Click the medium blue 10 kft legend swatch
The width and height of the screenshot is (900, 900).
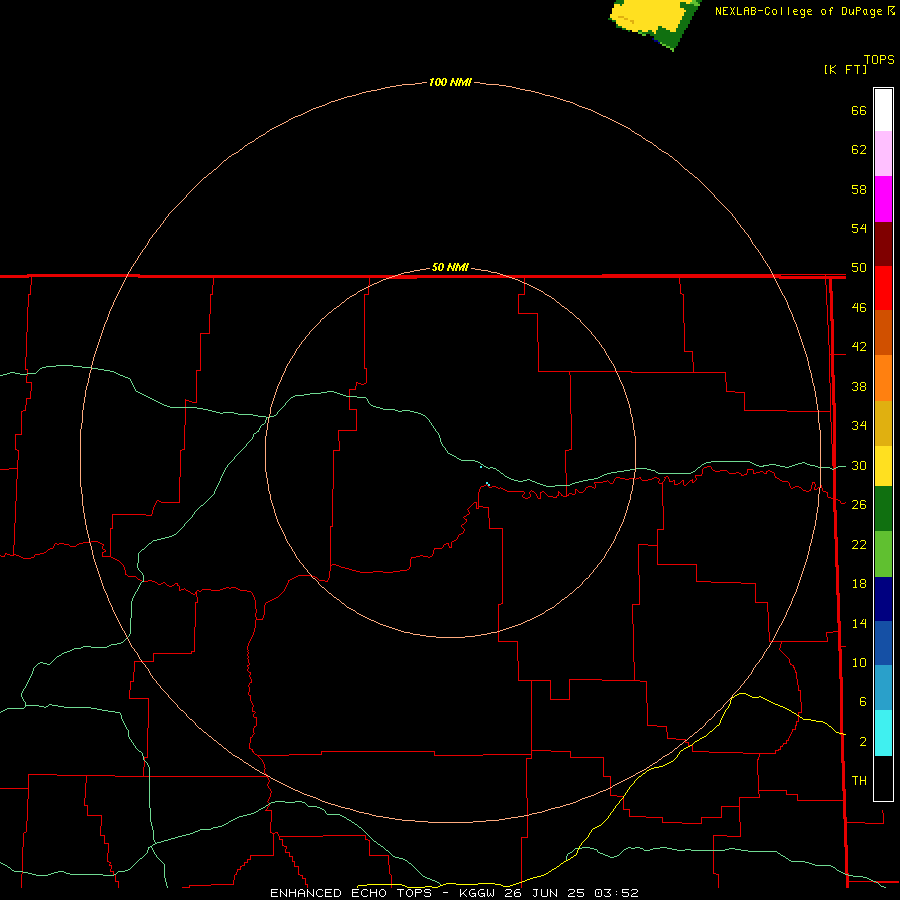[x=883, y=643]
